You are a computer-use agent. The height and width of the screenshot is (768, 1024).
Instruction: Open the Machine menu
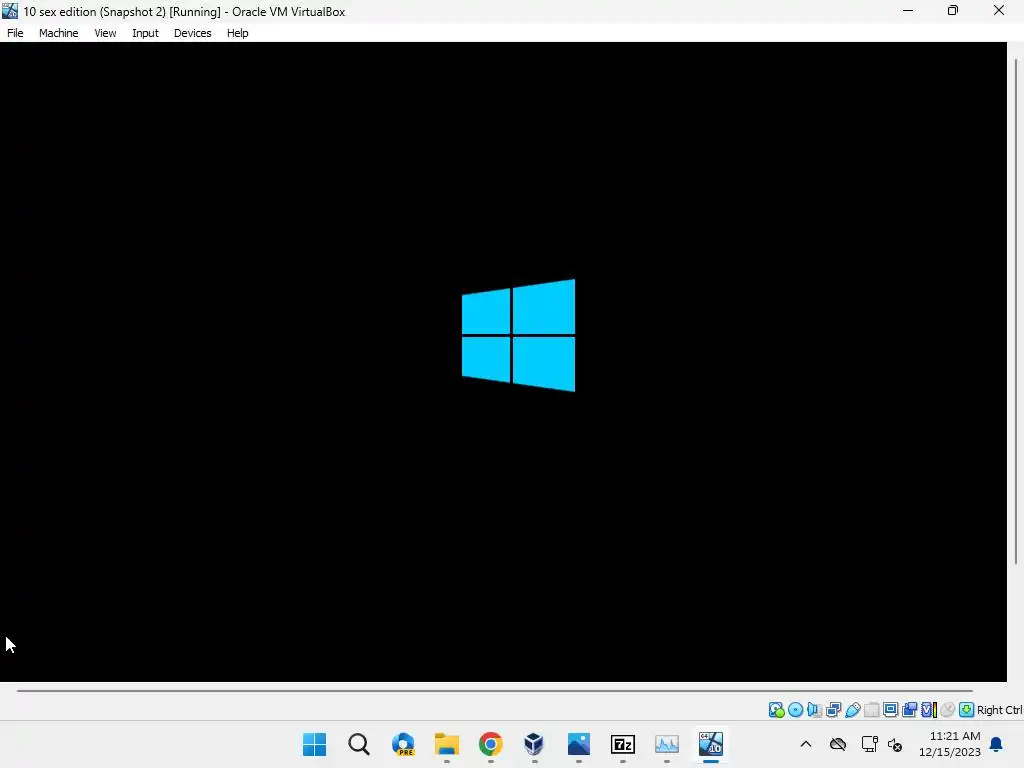58,33
